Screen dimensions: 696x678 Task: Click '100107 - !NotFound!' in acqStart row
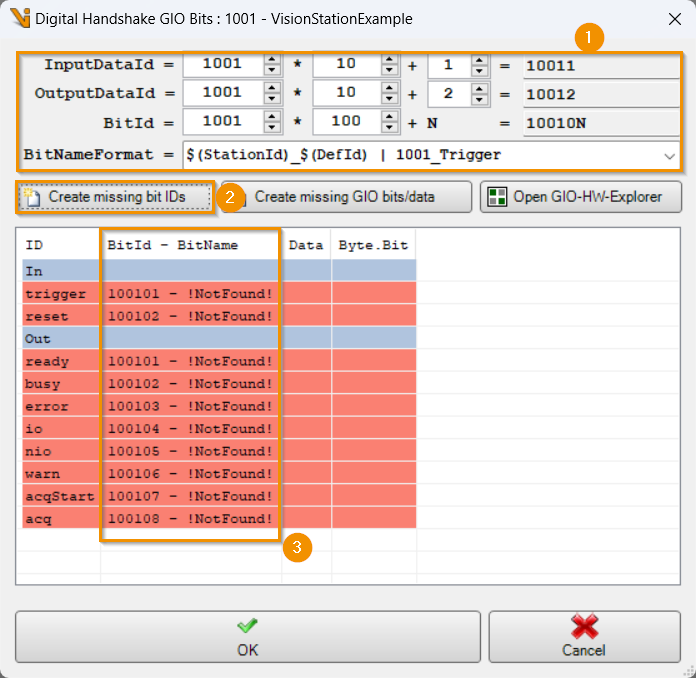pyautogui.click(x=190, y=496)
